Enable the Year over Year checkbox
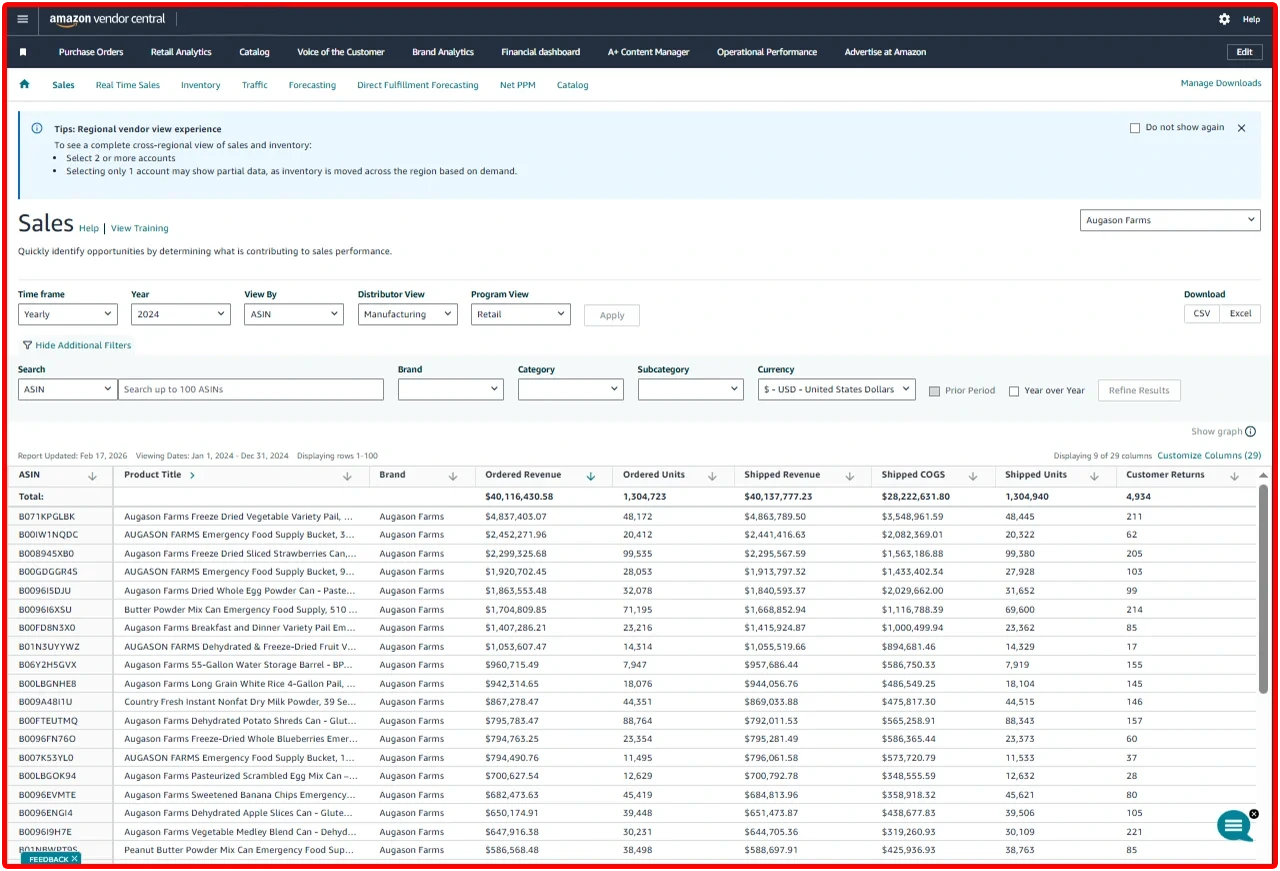The height and width of the screenshot is (871, 1280). pyautogui.click(x=1014, y=391)
